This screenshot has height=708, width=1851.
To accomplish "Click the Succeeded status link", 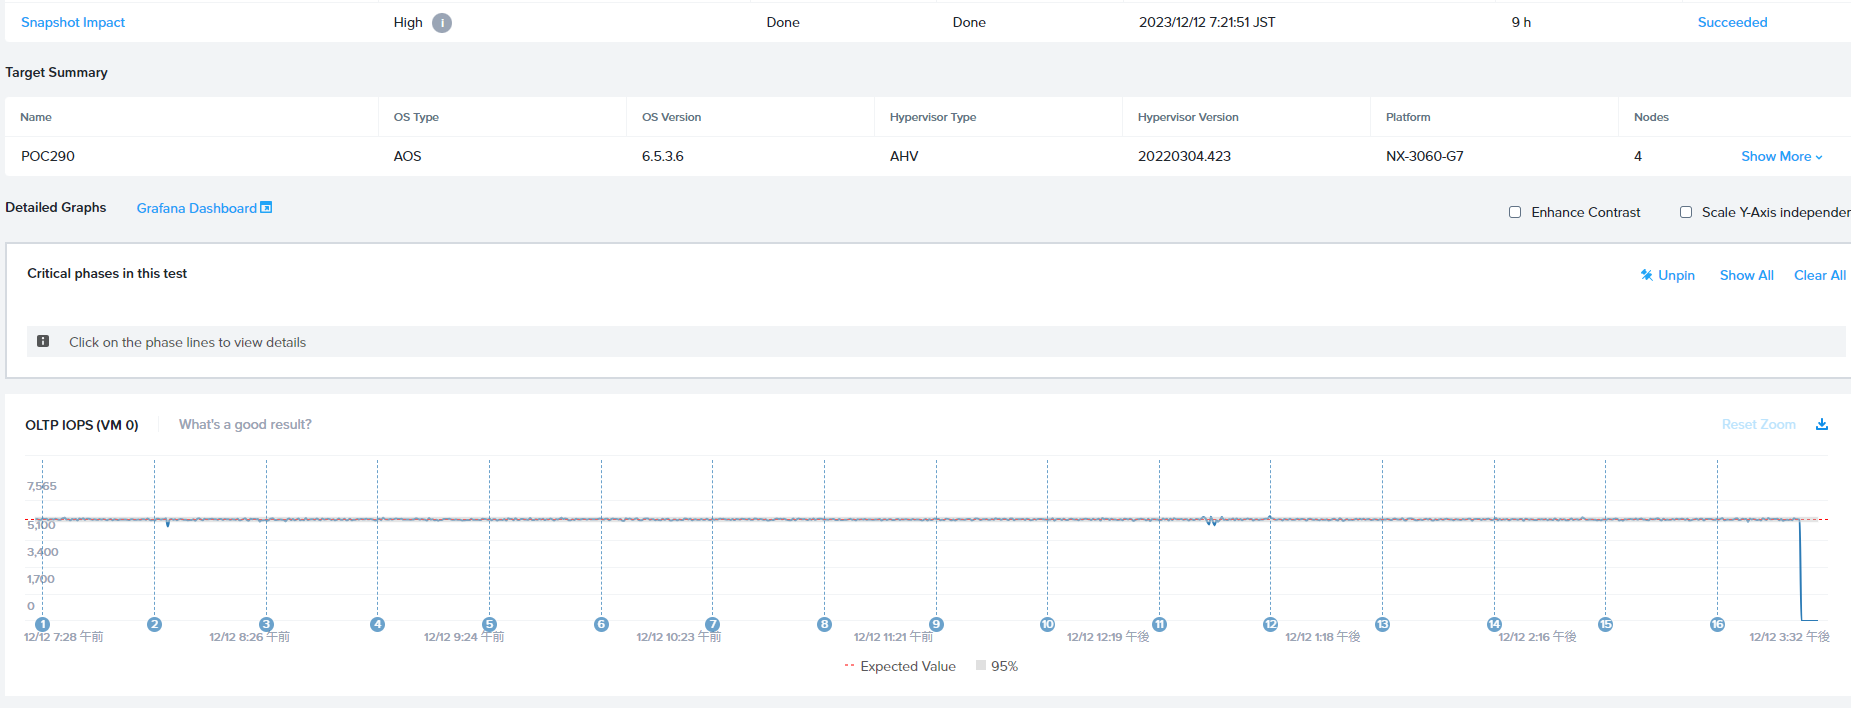I will pos(1732,22).
